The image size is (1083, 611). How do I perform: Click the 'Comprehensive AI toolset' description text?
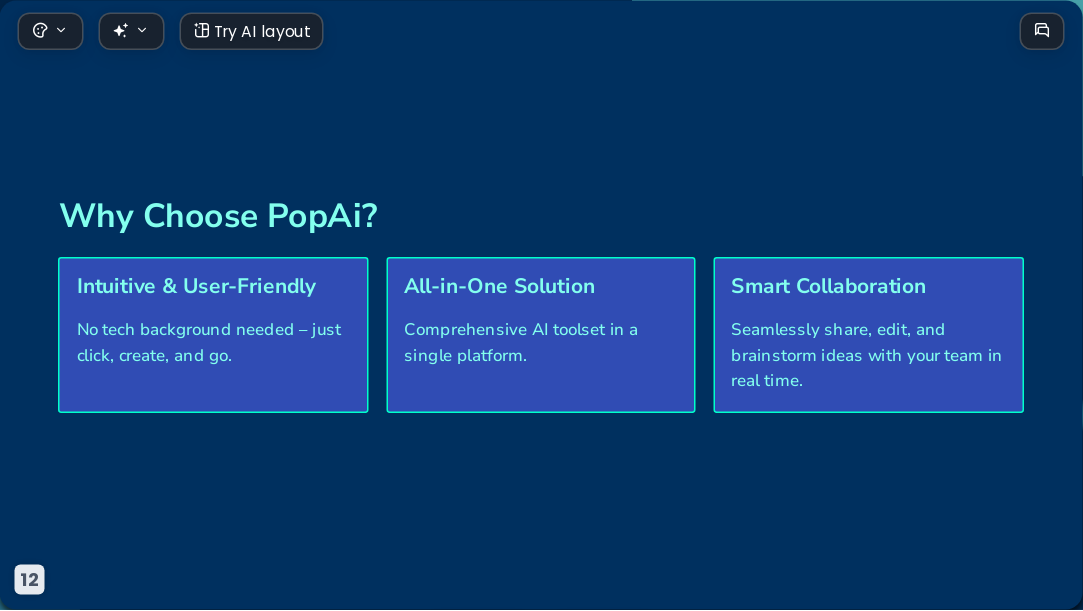click(x=521, y=342)
